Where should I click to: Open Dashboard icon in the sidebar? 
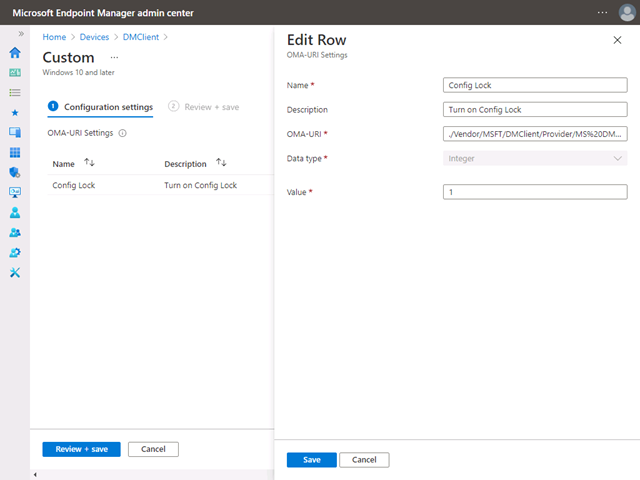15,72
